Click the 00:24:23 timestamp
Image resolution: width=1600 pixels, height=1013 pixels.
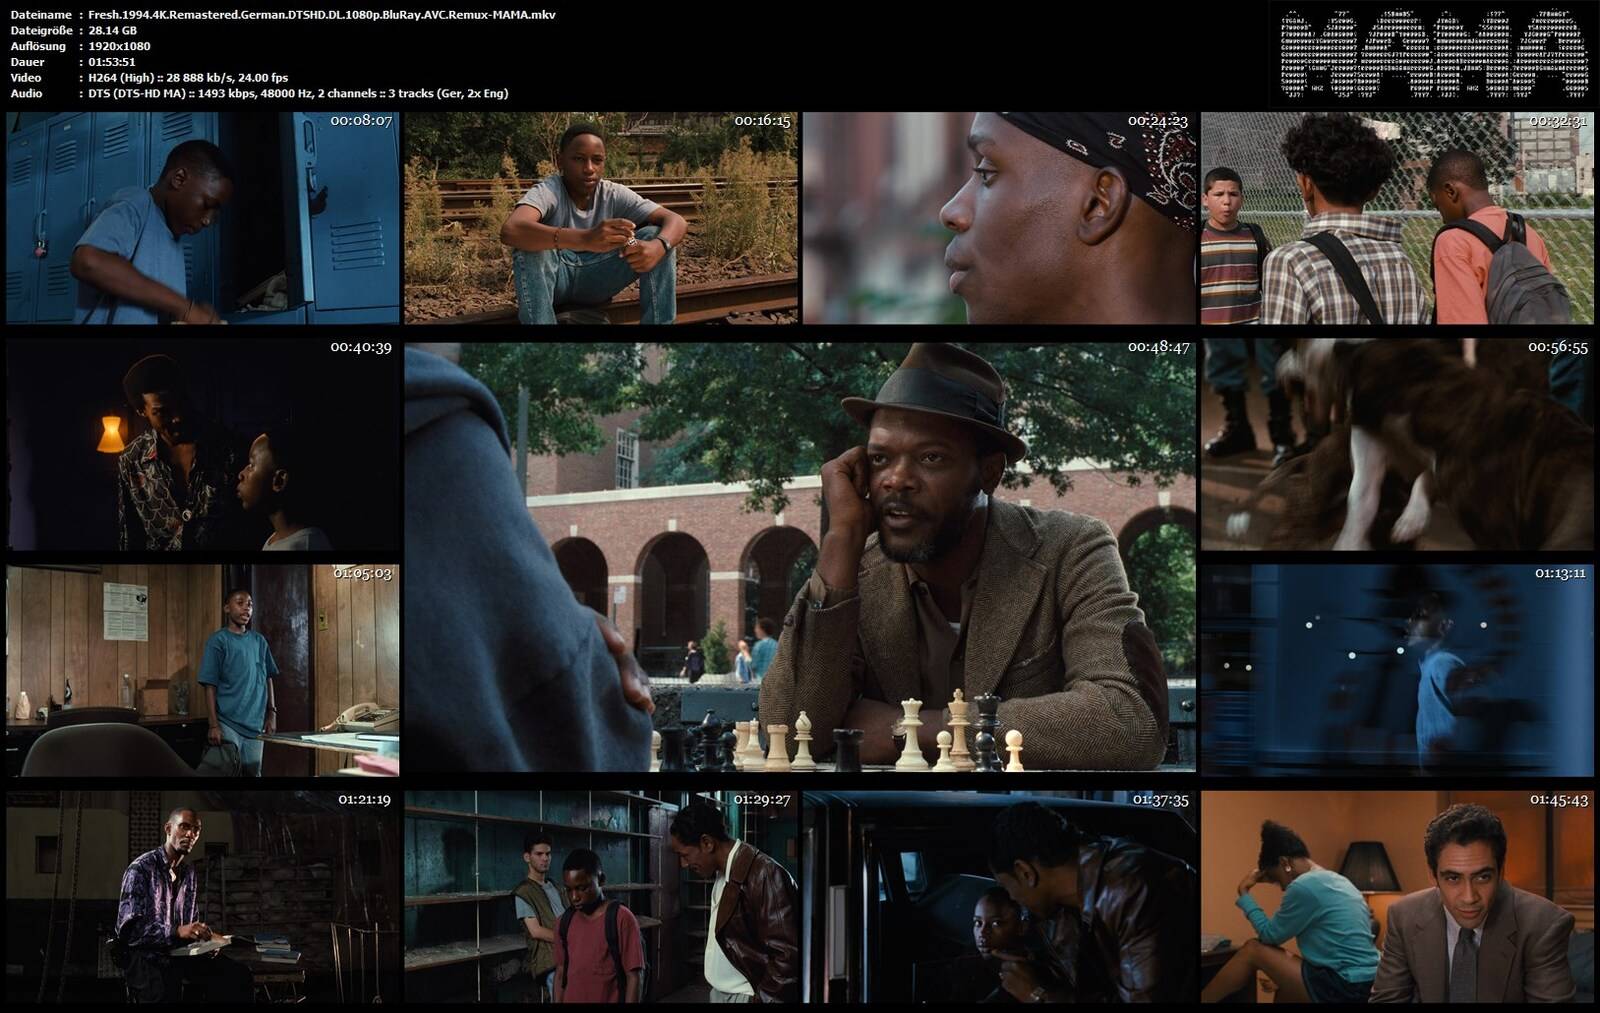pos(1158,121)
